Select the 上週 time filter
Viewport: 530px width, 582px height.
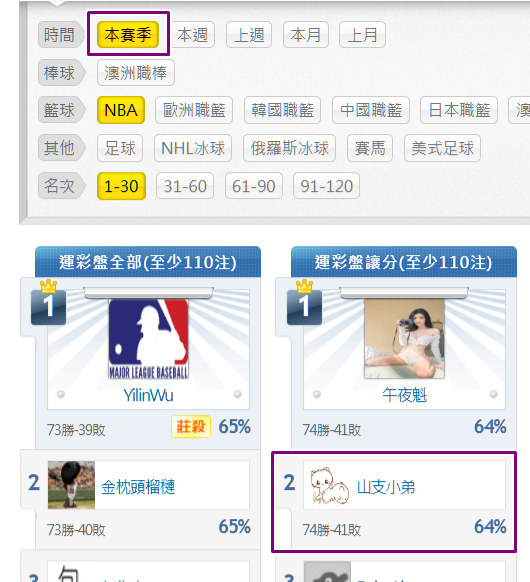(x=249, y=35)
